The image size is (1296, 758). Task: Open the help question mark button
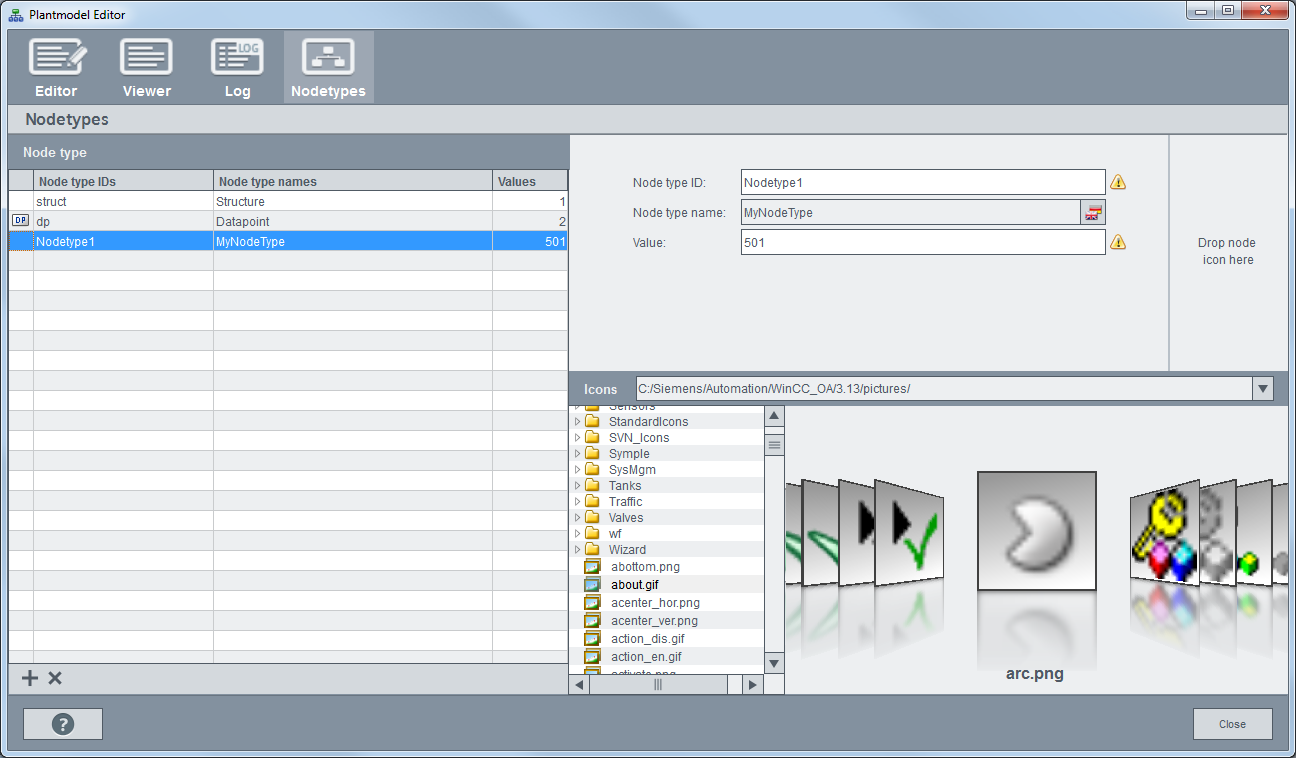[x=63, y=724]
